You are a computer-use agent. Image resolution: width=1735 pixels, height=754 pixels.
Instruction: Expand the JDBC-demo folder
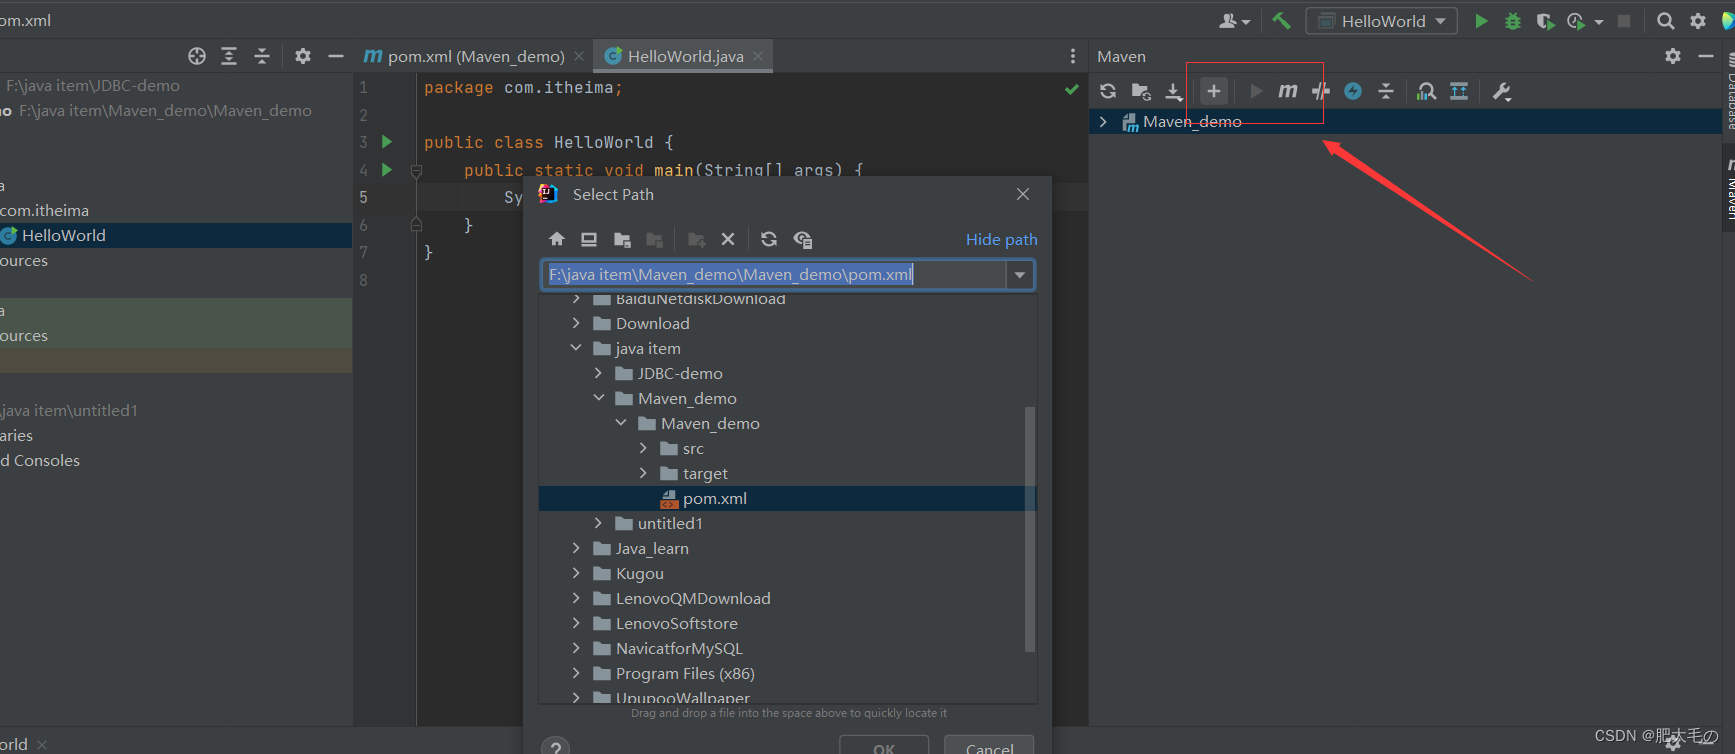pos(598,373)
